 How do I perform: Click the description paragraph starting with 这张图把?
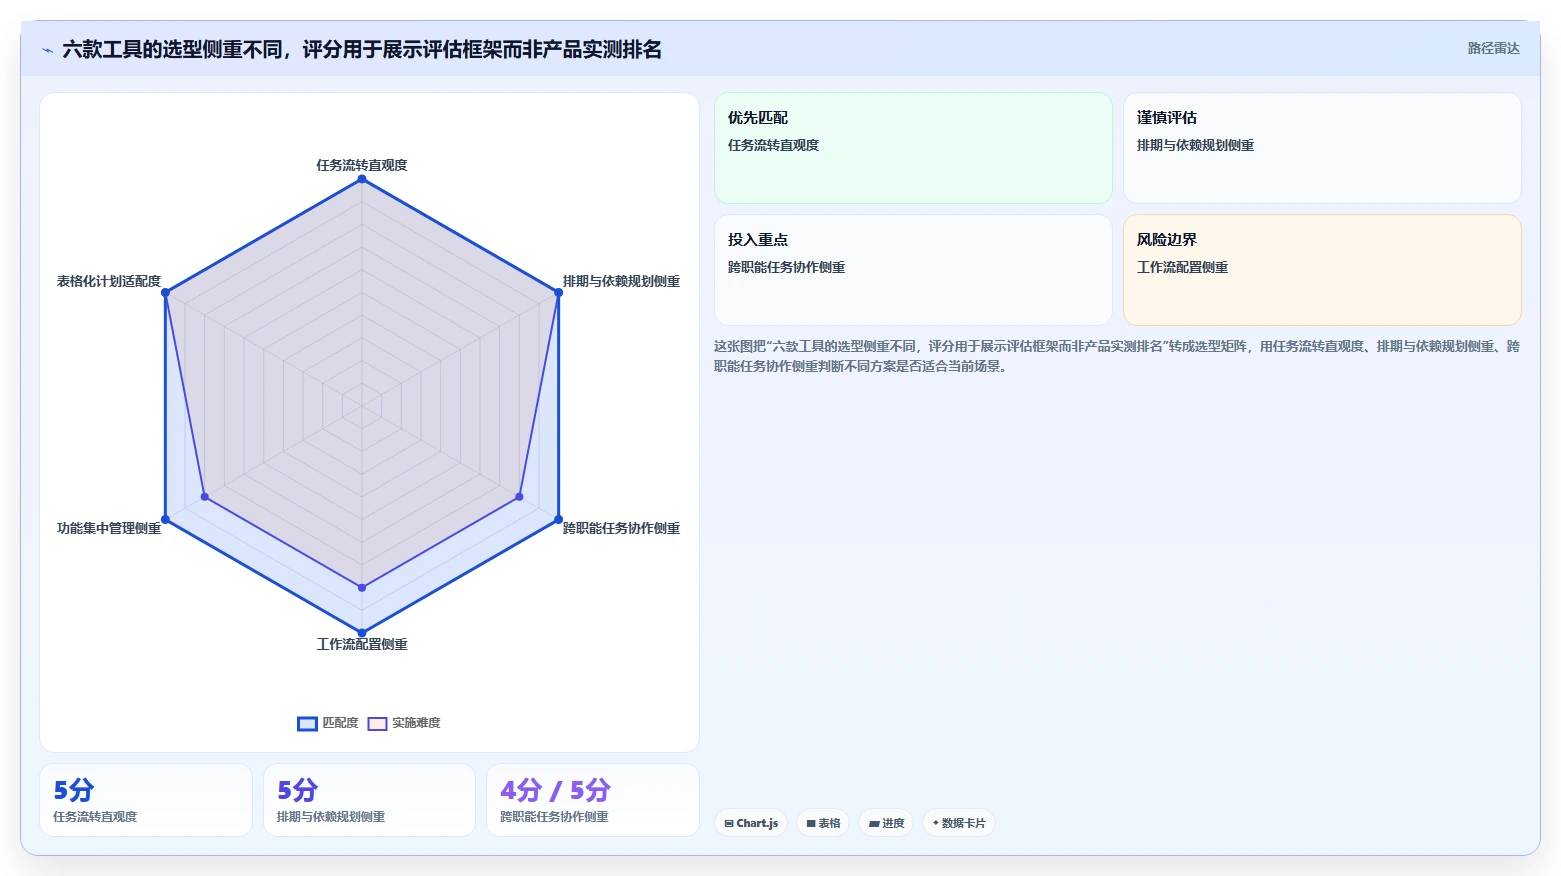click(x=1117, y=356)
